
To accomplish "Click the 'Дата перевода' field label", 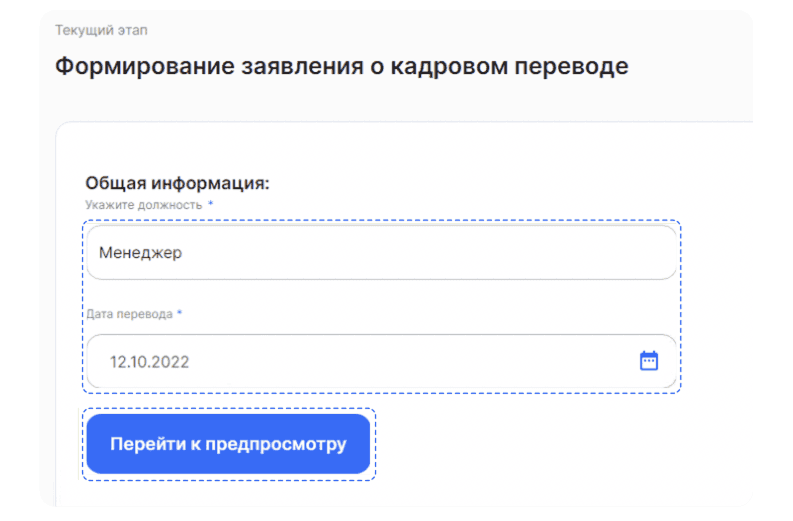I will (129, 314).
